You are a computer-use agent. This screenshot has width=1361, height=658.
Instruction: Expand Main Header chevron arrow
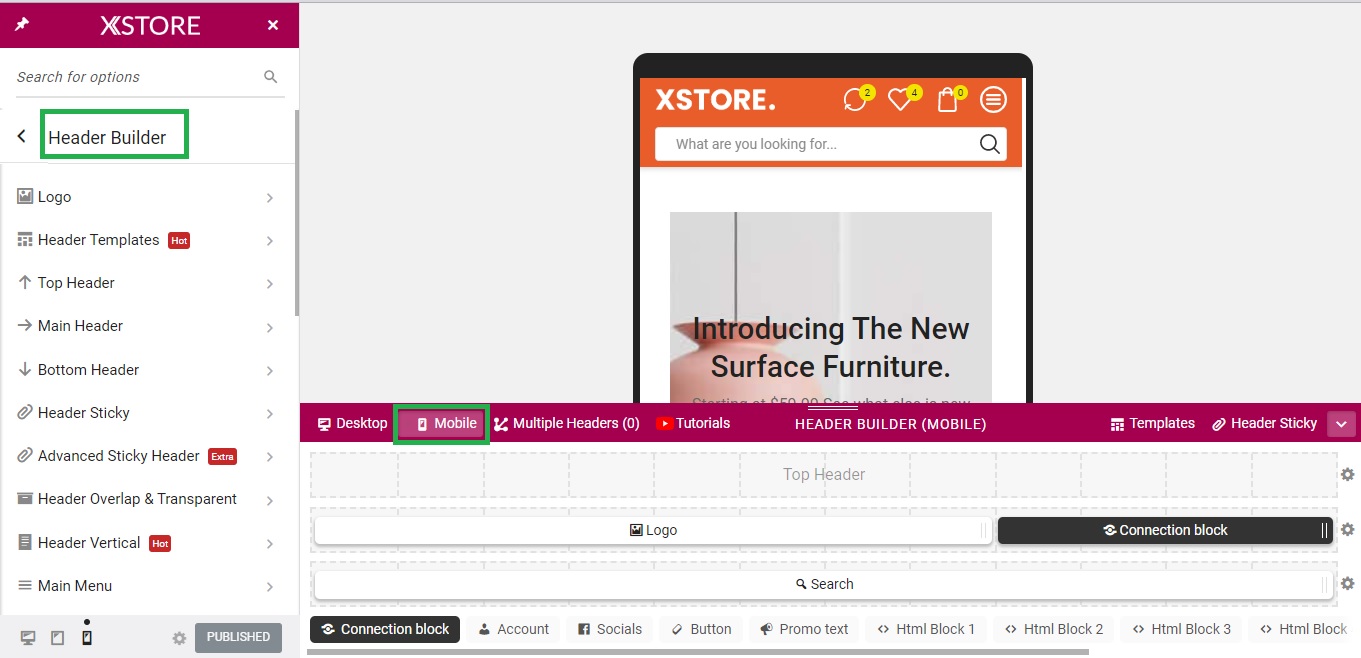click(270, 327)
